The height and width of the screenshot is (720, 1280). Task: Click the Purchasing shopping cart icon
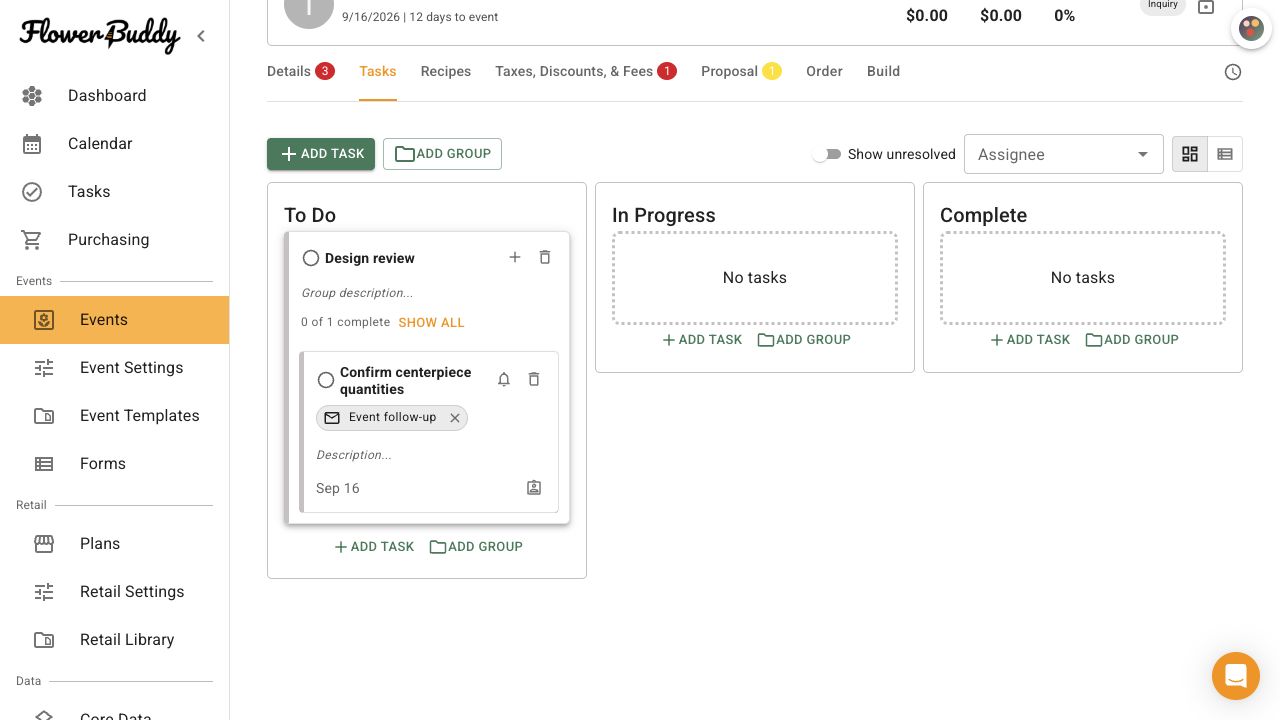coord(32,240)
